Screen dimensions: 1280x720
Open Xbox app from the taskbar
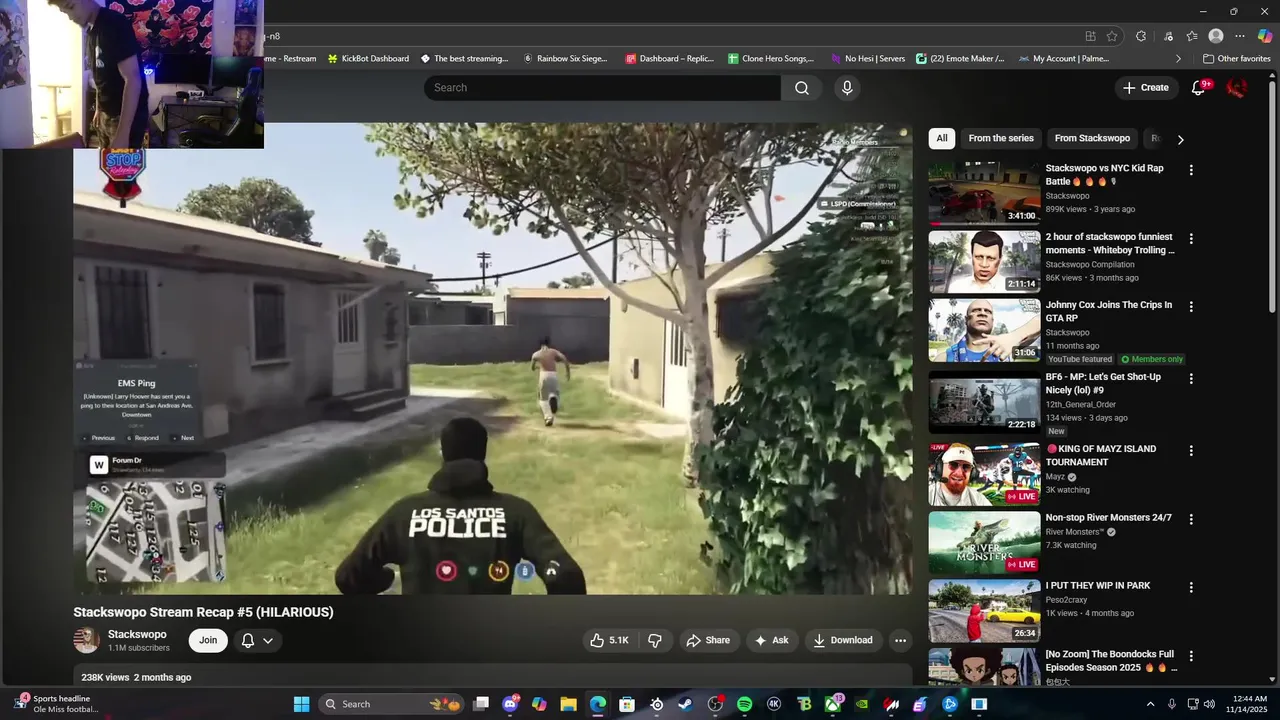pyautogui.click(x=832, y=704)
